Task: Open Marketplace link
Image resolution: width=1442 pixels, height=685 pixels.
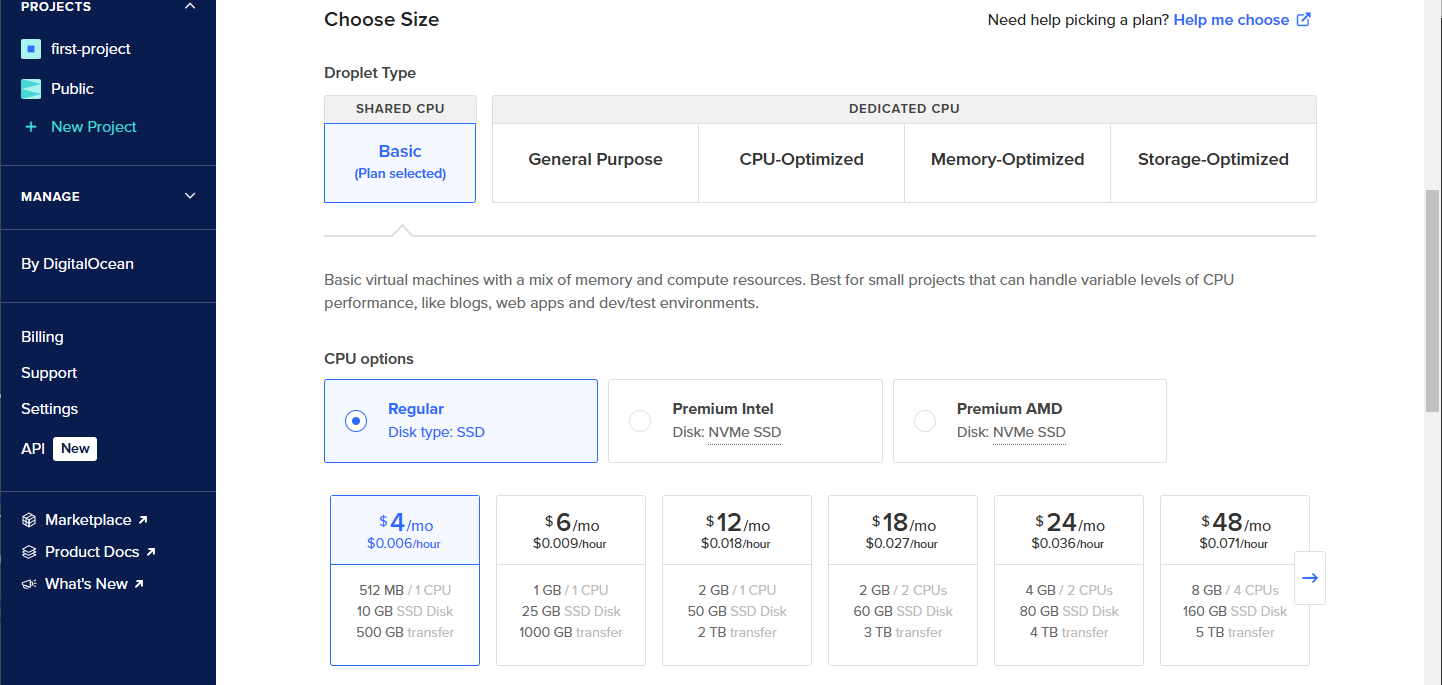Action: click(x=88, y=520)
